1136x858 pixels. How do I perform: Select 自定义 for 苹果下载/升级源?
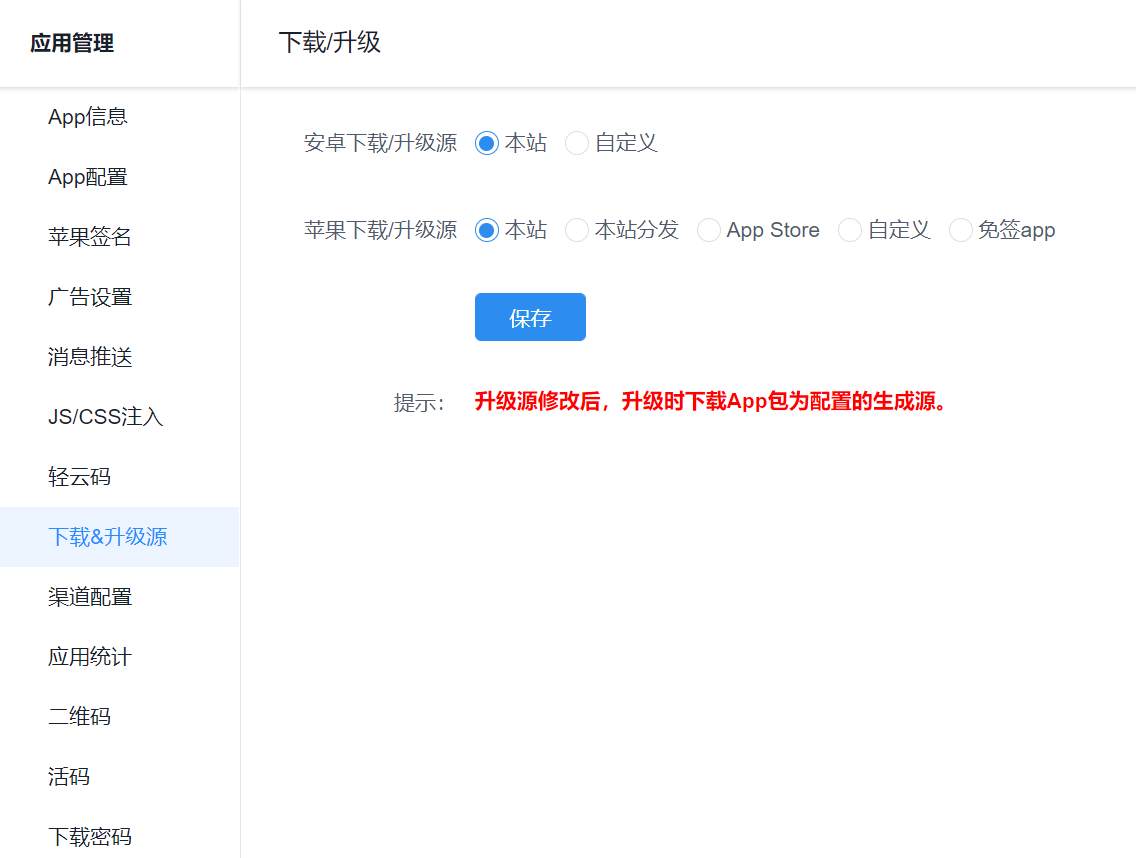(x=850, y=231)
